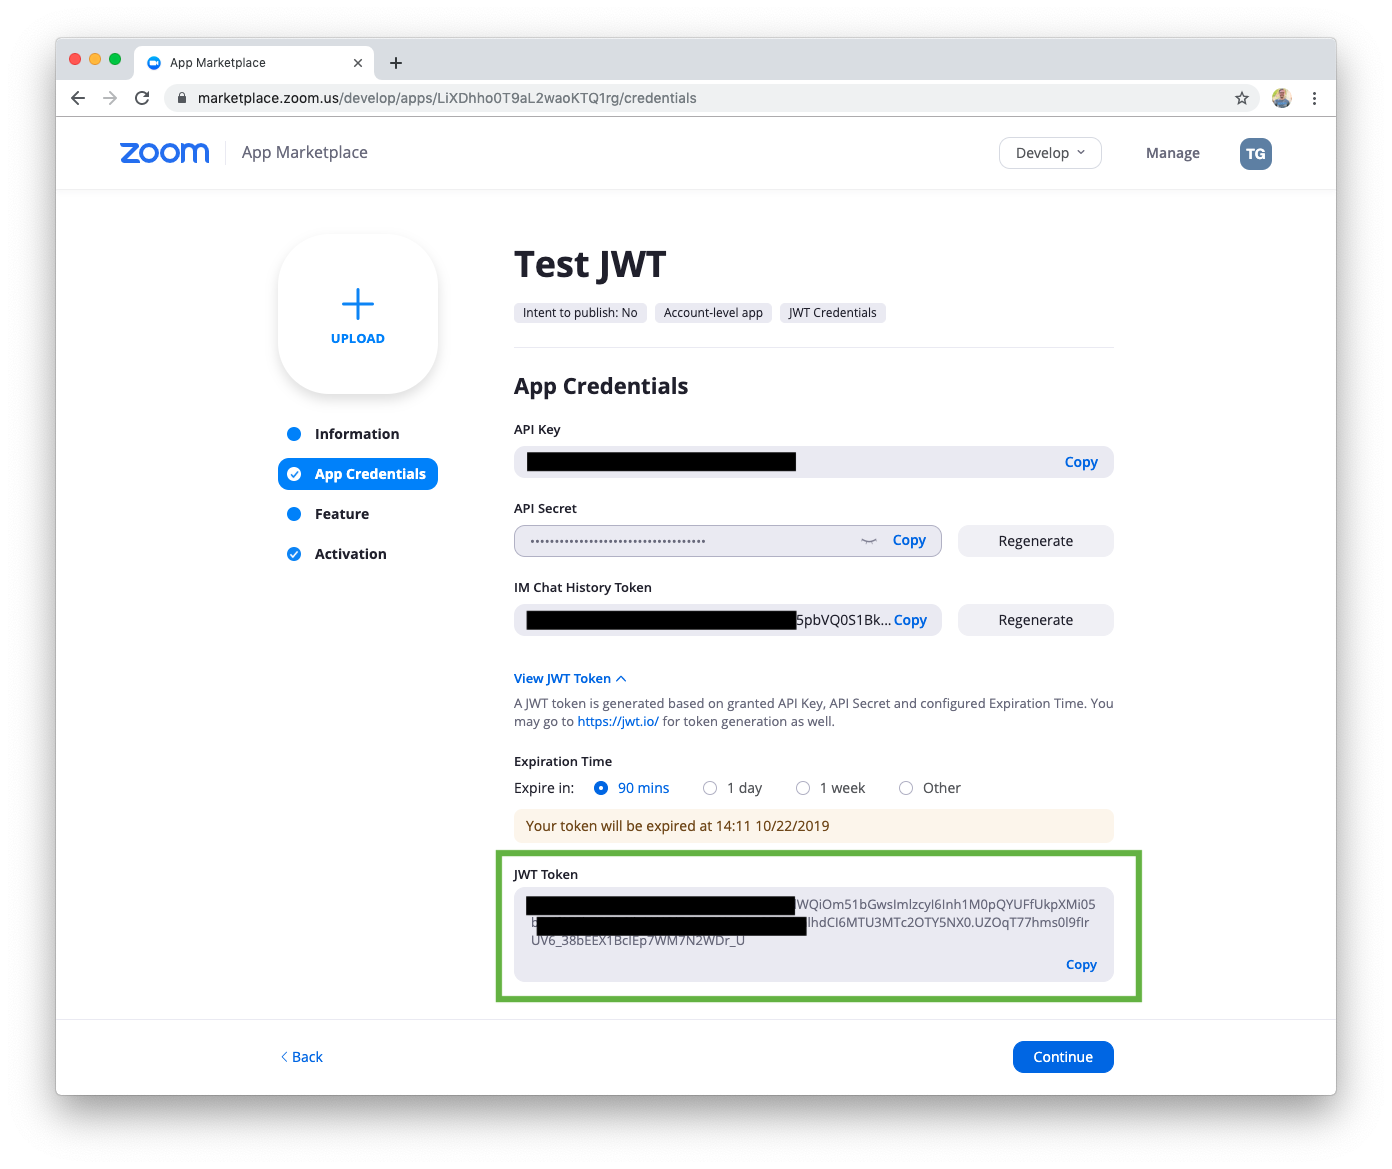
Task: Select the App Credentials step
Action: click(358, 474)
